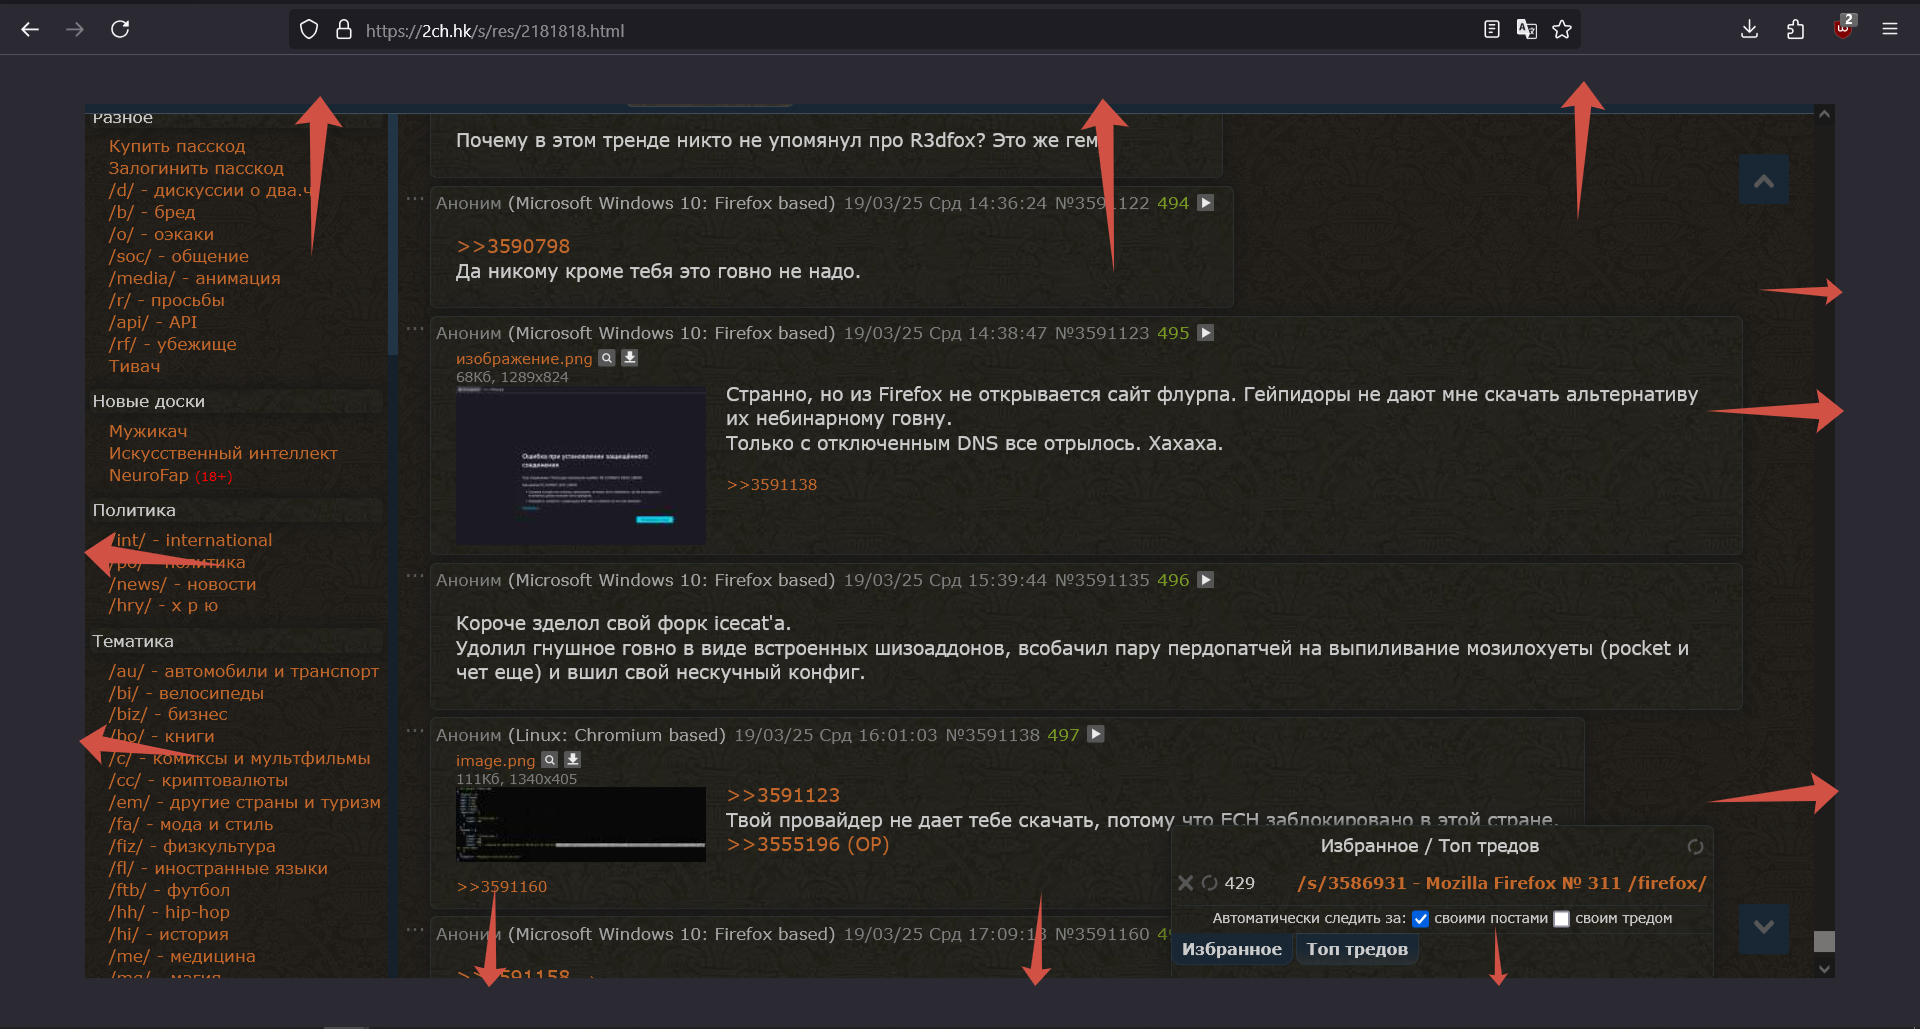Click post number №3591123
This screenshot has width=1920, height=1029.
[x=1102, y=333]
